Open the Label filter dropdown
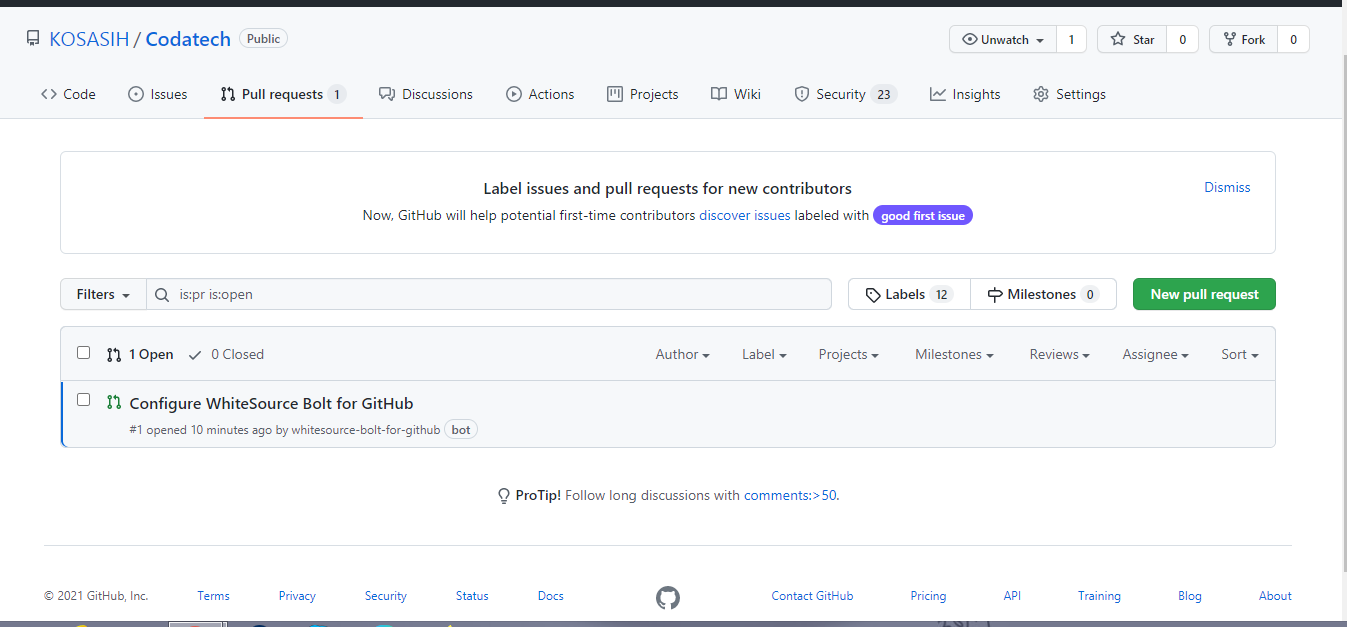Screen dimensions: 1347x627 [764, 354]
